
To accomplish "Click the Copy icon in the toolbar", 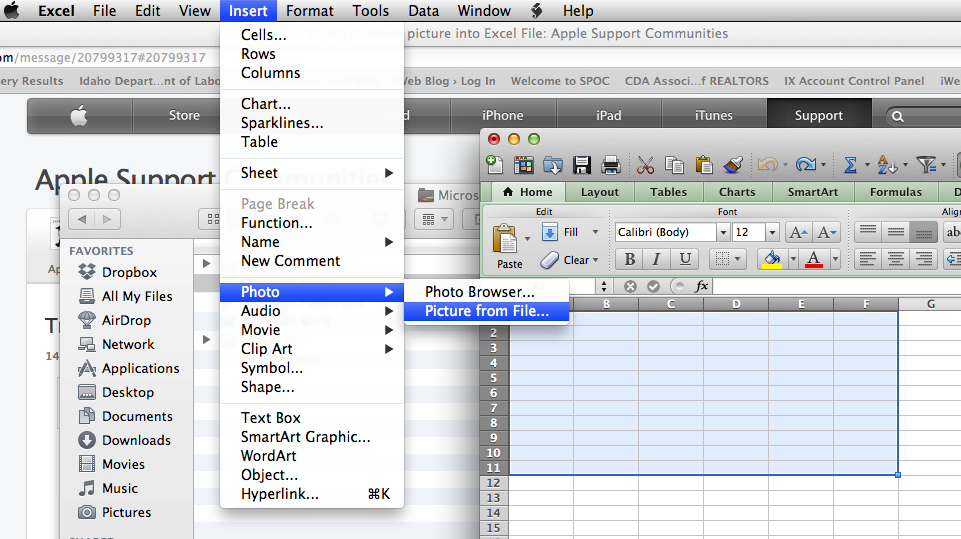I will pos(674,164).
